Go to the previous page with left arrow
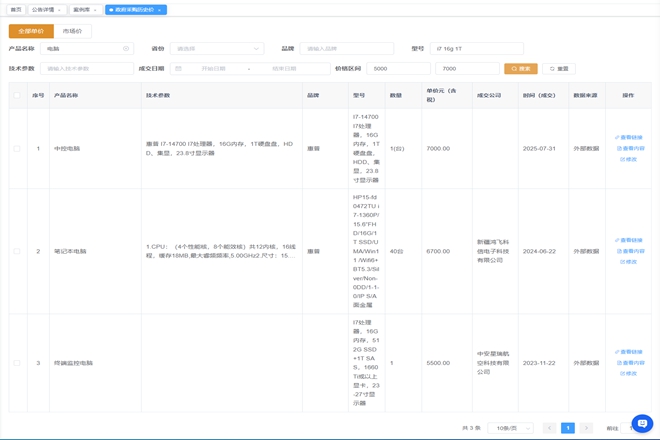 coord(549,428)
